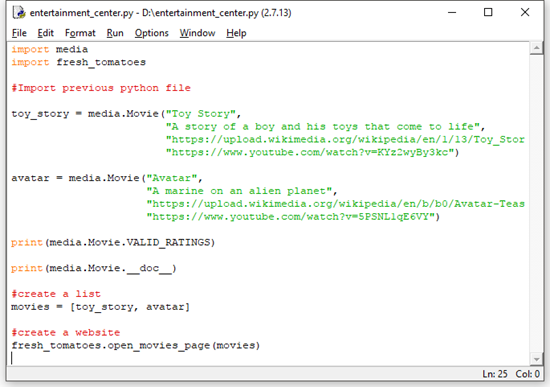Click the IDLE Python file icon in title bar

(19, 13)
